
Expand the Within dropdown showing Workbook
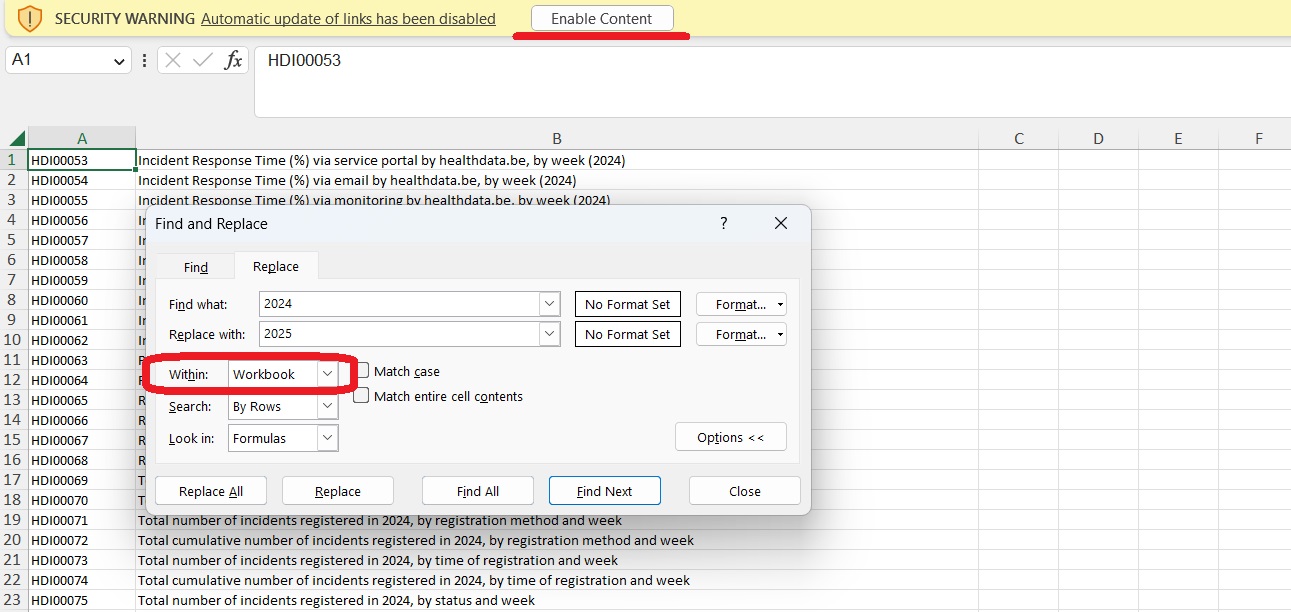coord(327,374)
